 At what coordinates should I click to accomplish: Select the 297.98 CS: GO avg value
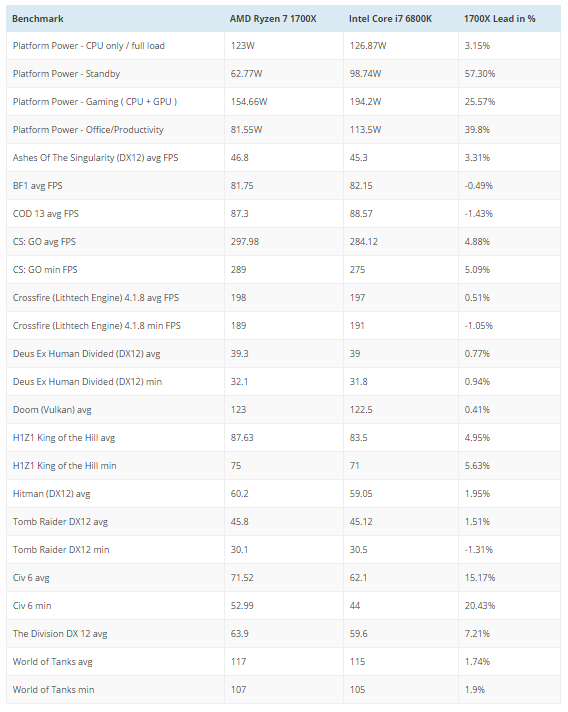pyautogui.click(x=245, y=242)
